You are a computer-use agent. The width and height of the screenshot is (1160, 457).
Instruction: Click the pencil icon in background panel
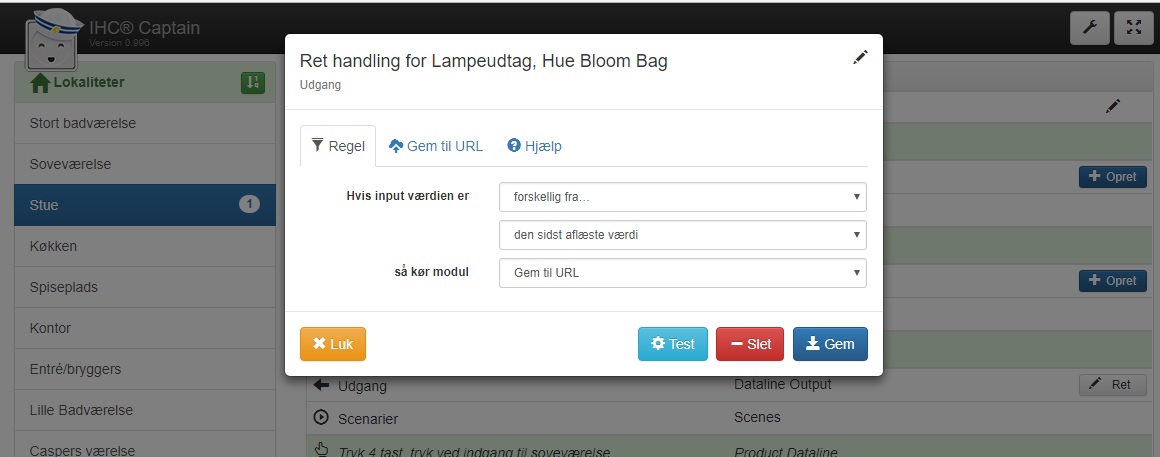tap(1113, 105)
